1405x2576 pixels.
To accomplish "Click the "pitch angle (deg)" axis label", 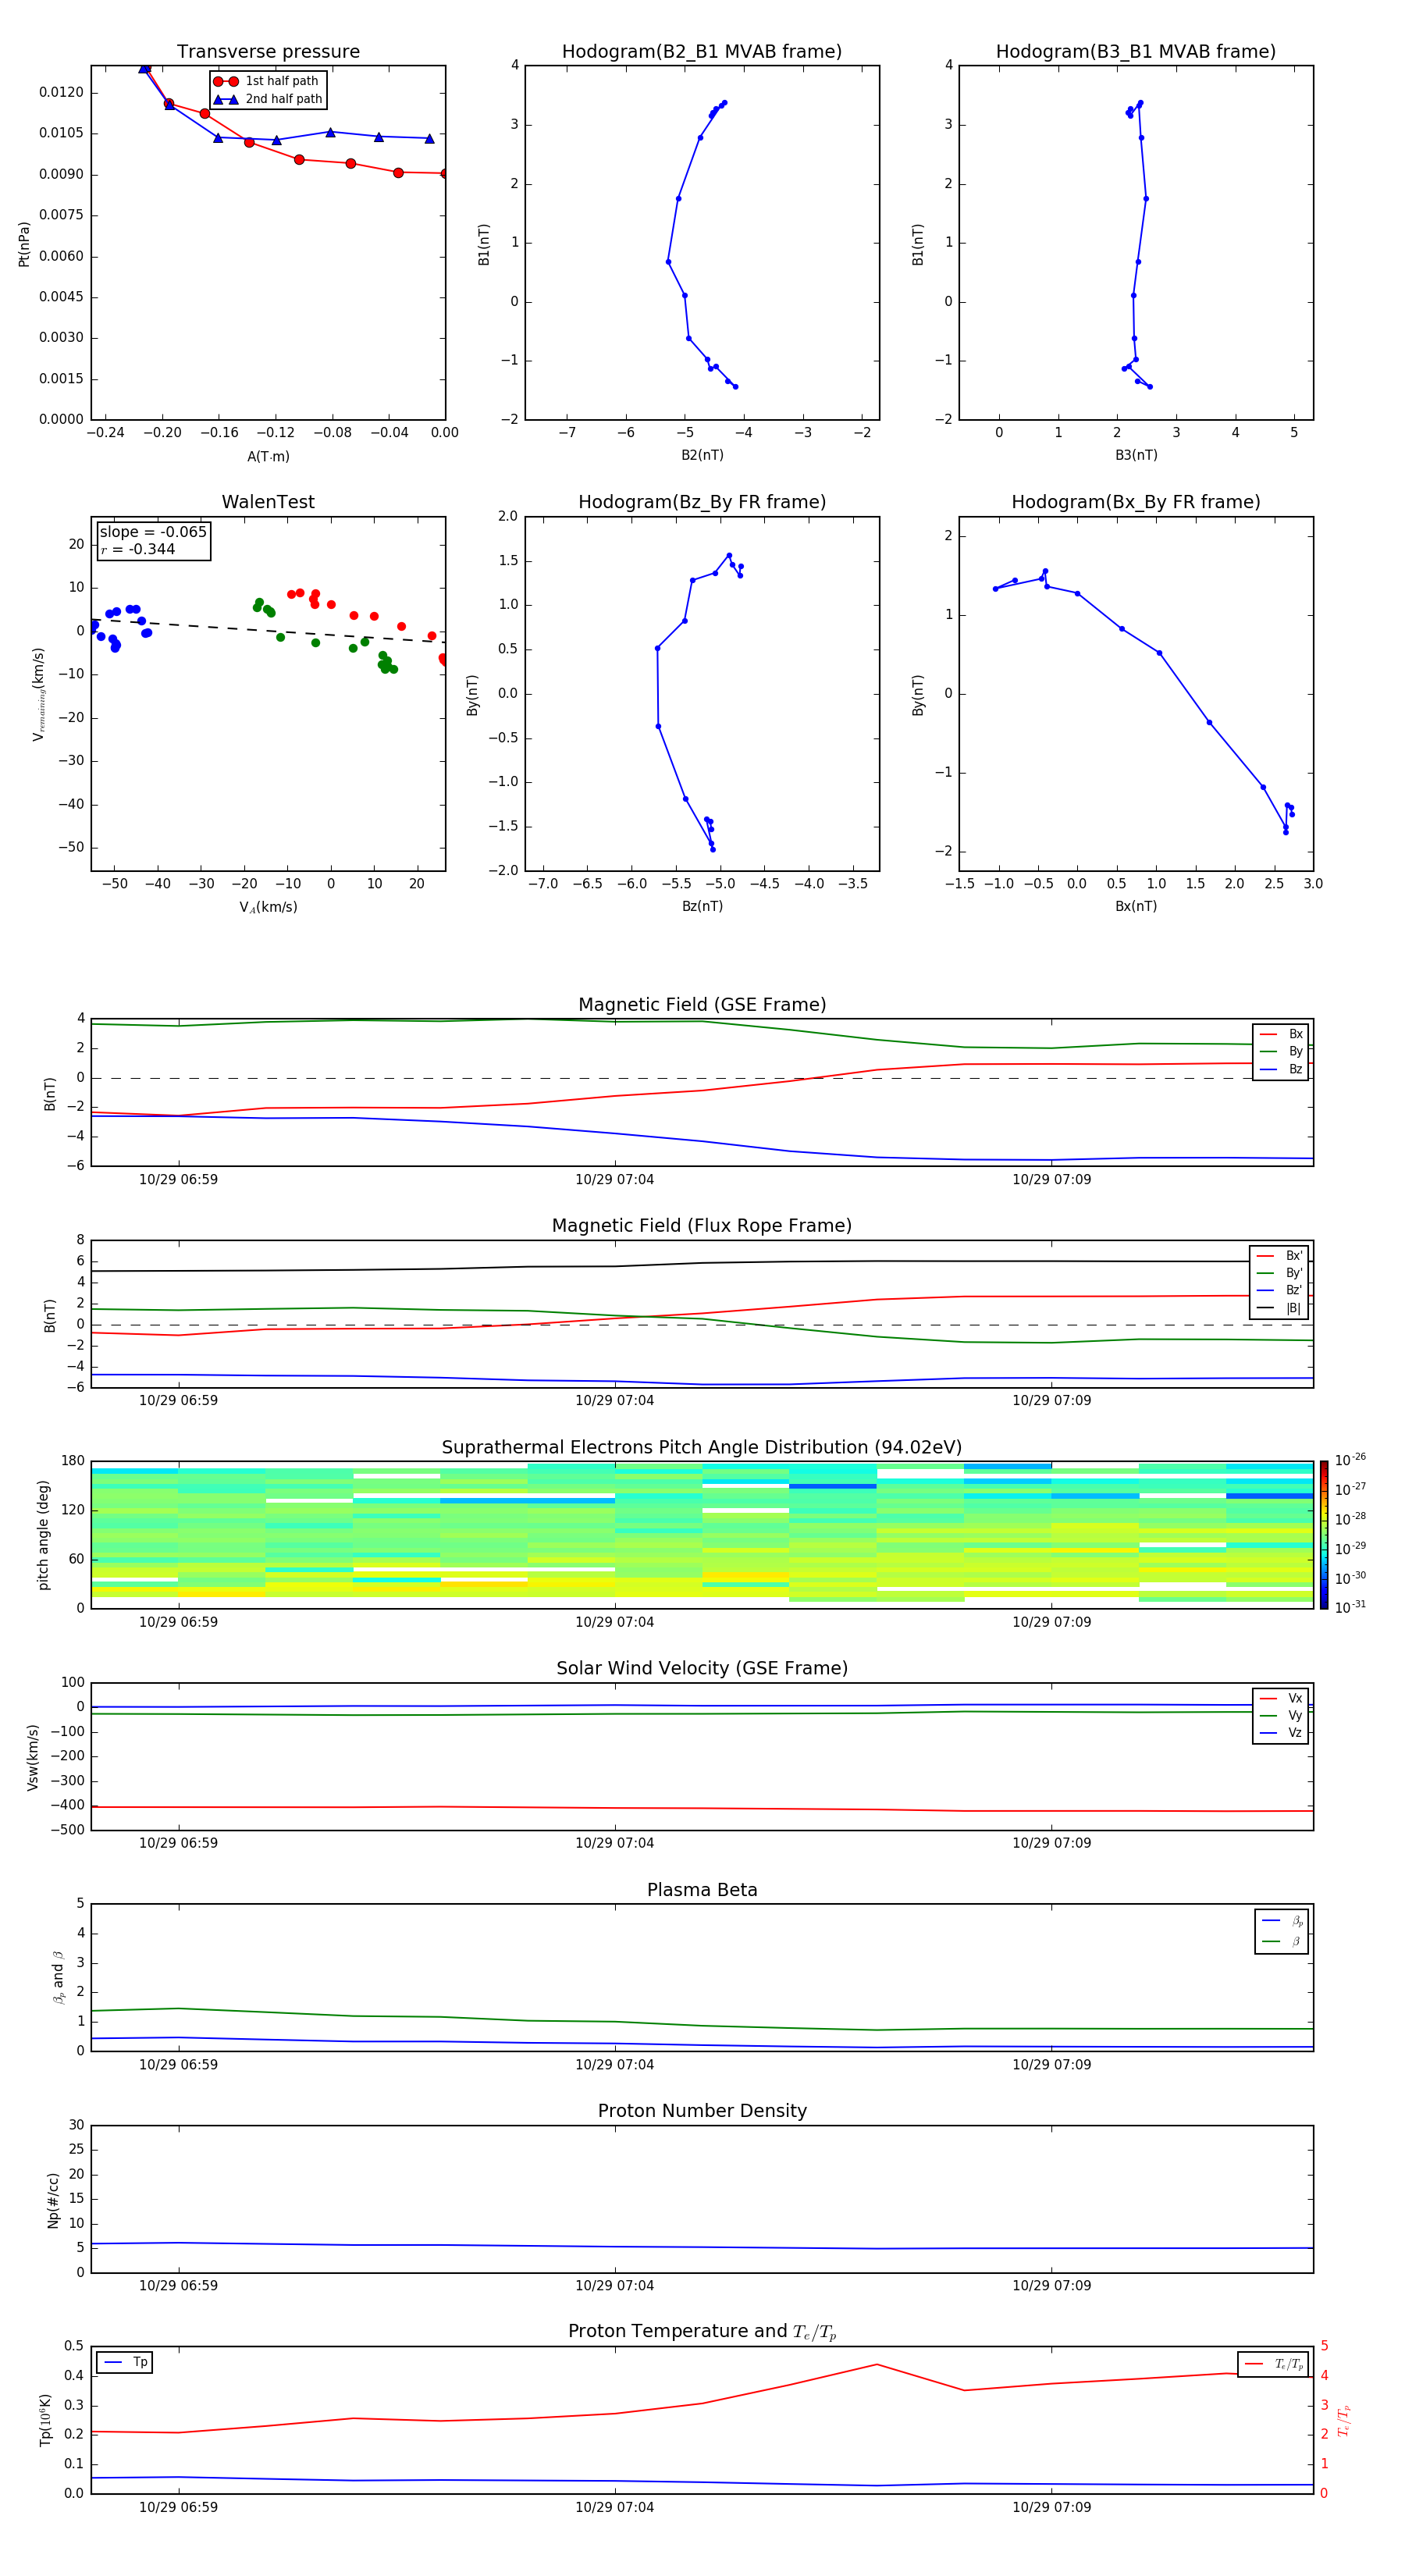I will (43, 1535).
